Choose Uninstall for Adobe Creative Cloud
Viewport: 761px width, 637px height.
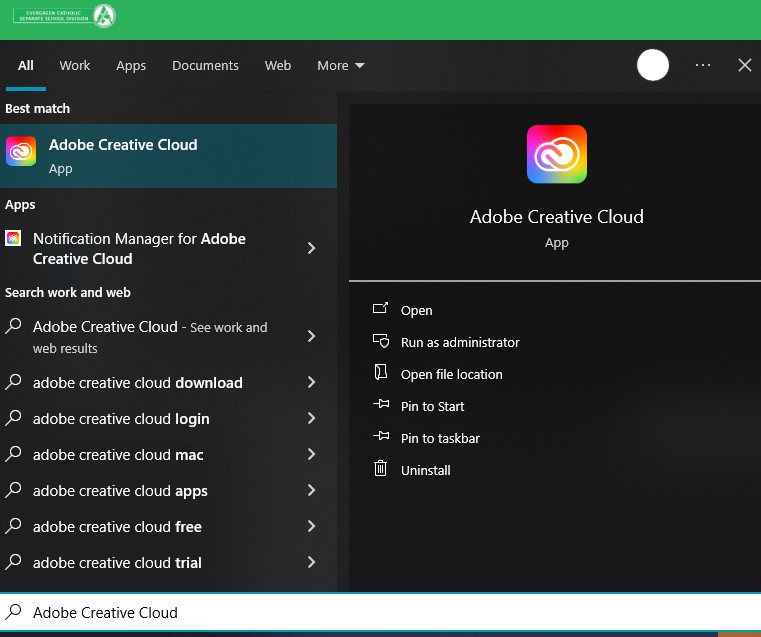[426, 471]
